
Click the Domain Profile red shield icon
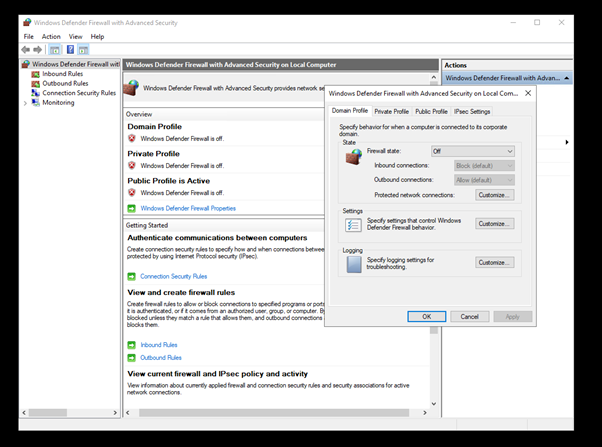click(x=132, y=138)
